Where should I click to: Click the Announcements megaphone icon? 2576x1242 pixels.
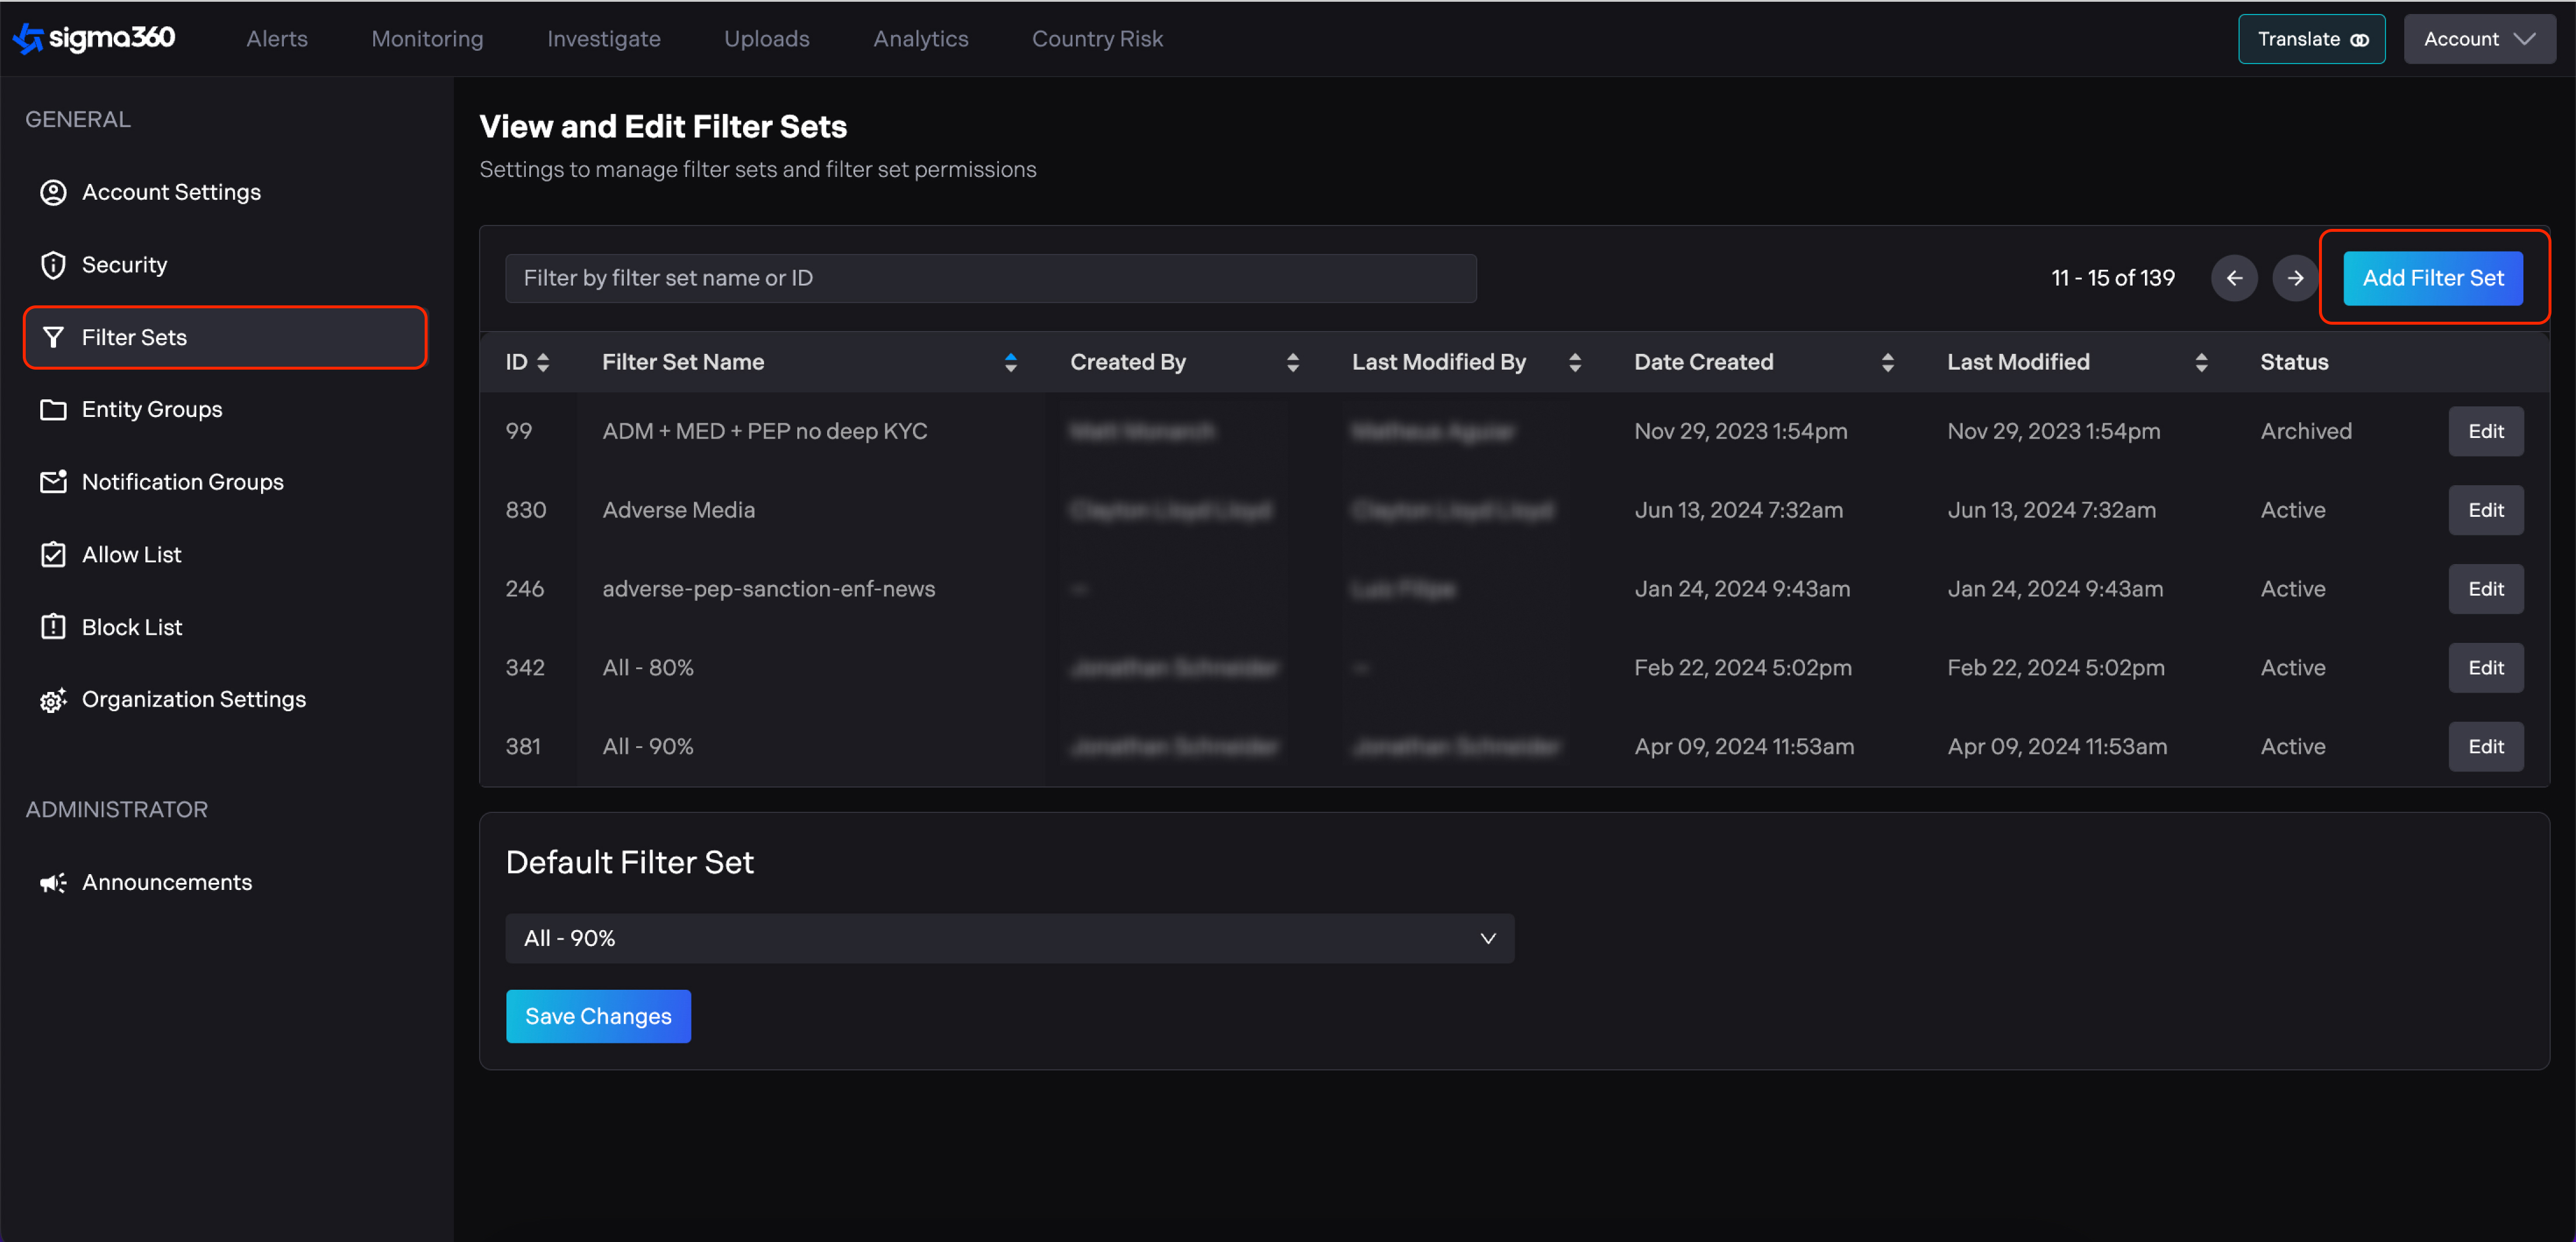click(53, 882)
